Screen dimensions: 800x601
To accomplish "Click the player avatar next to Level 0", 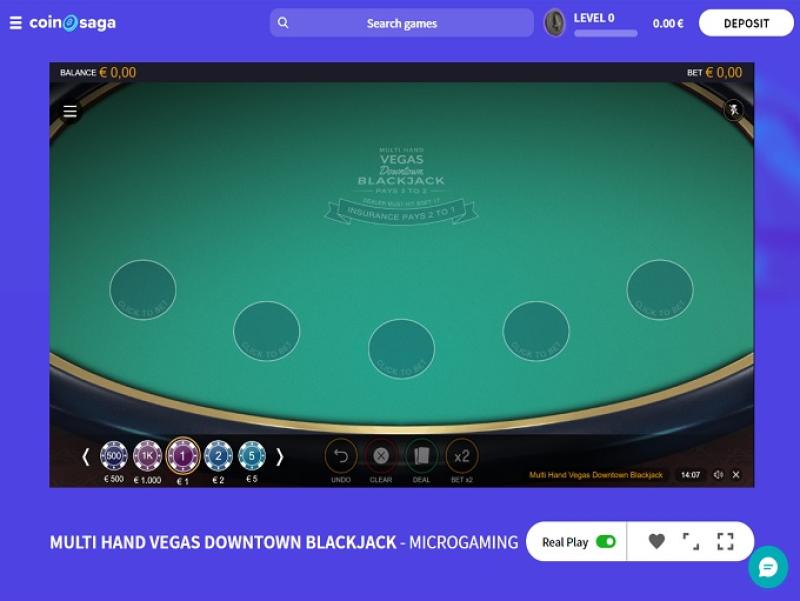I will tap(555, 23).
